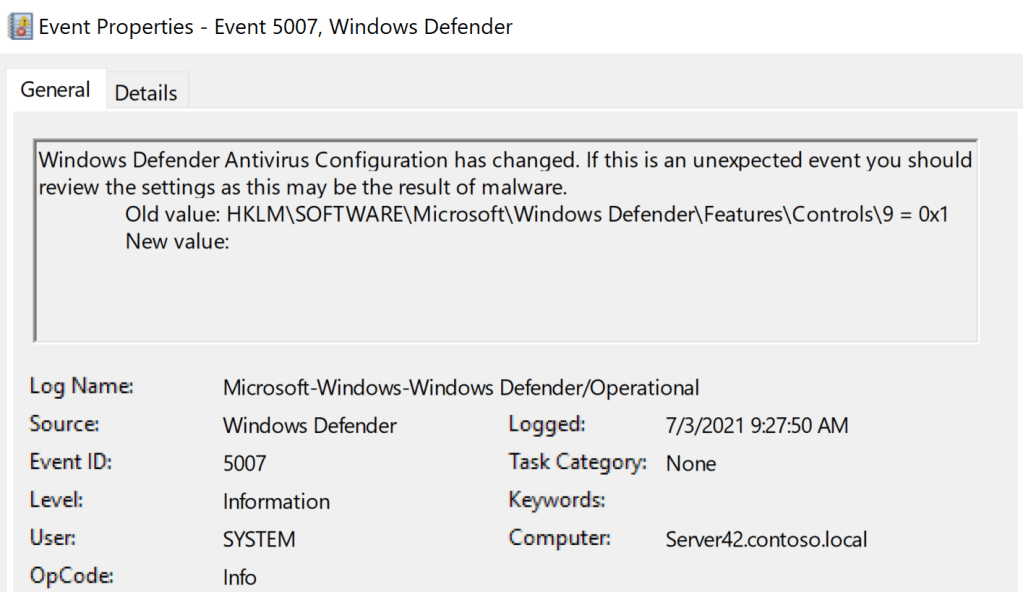
Task: Click the Computer value Server42.contoso.local
Action: 766,540
